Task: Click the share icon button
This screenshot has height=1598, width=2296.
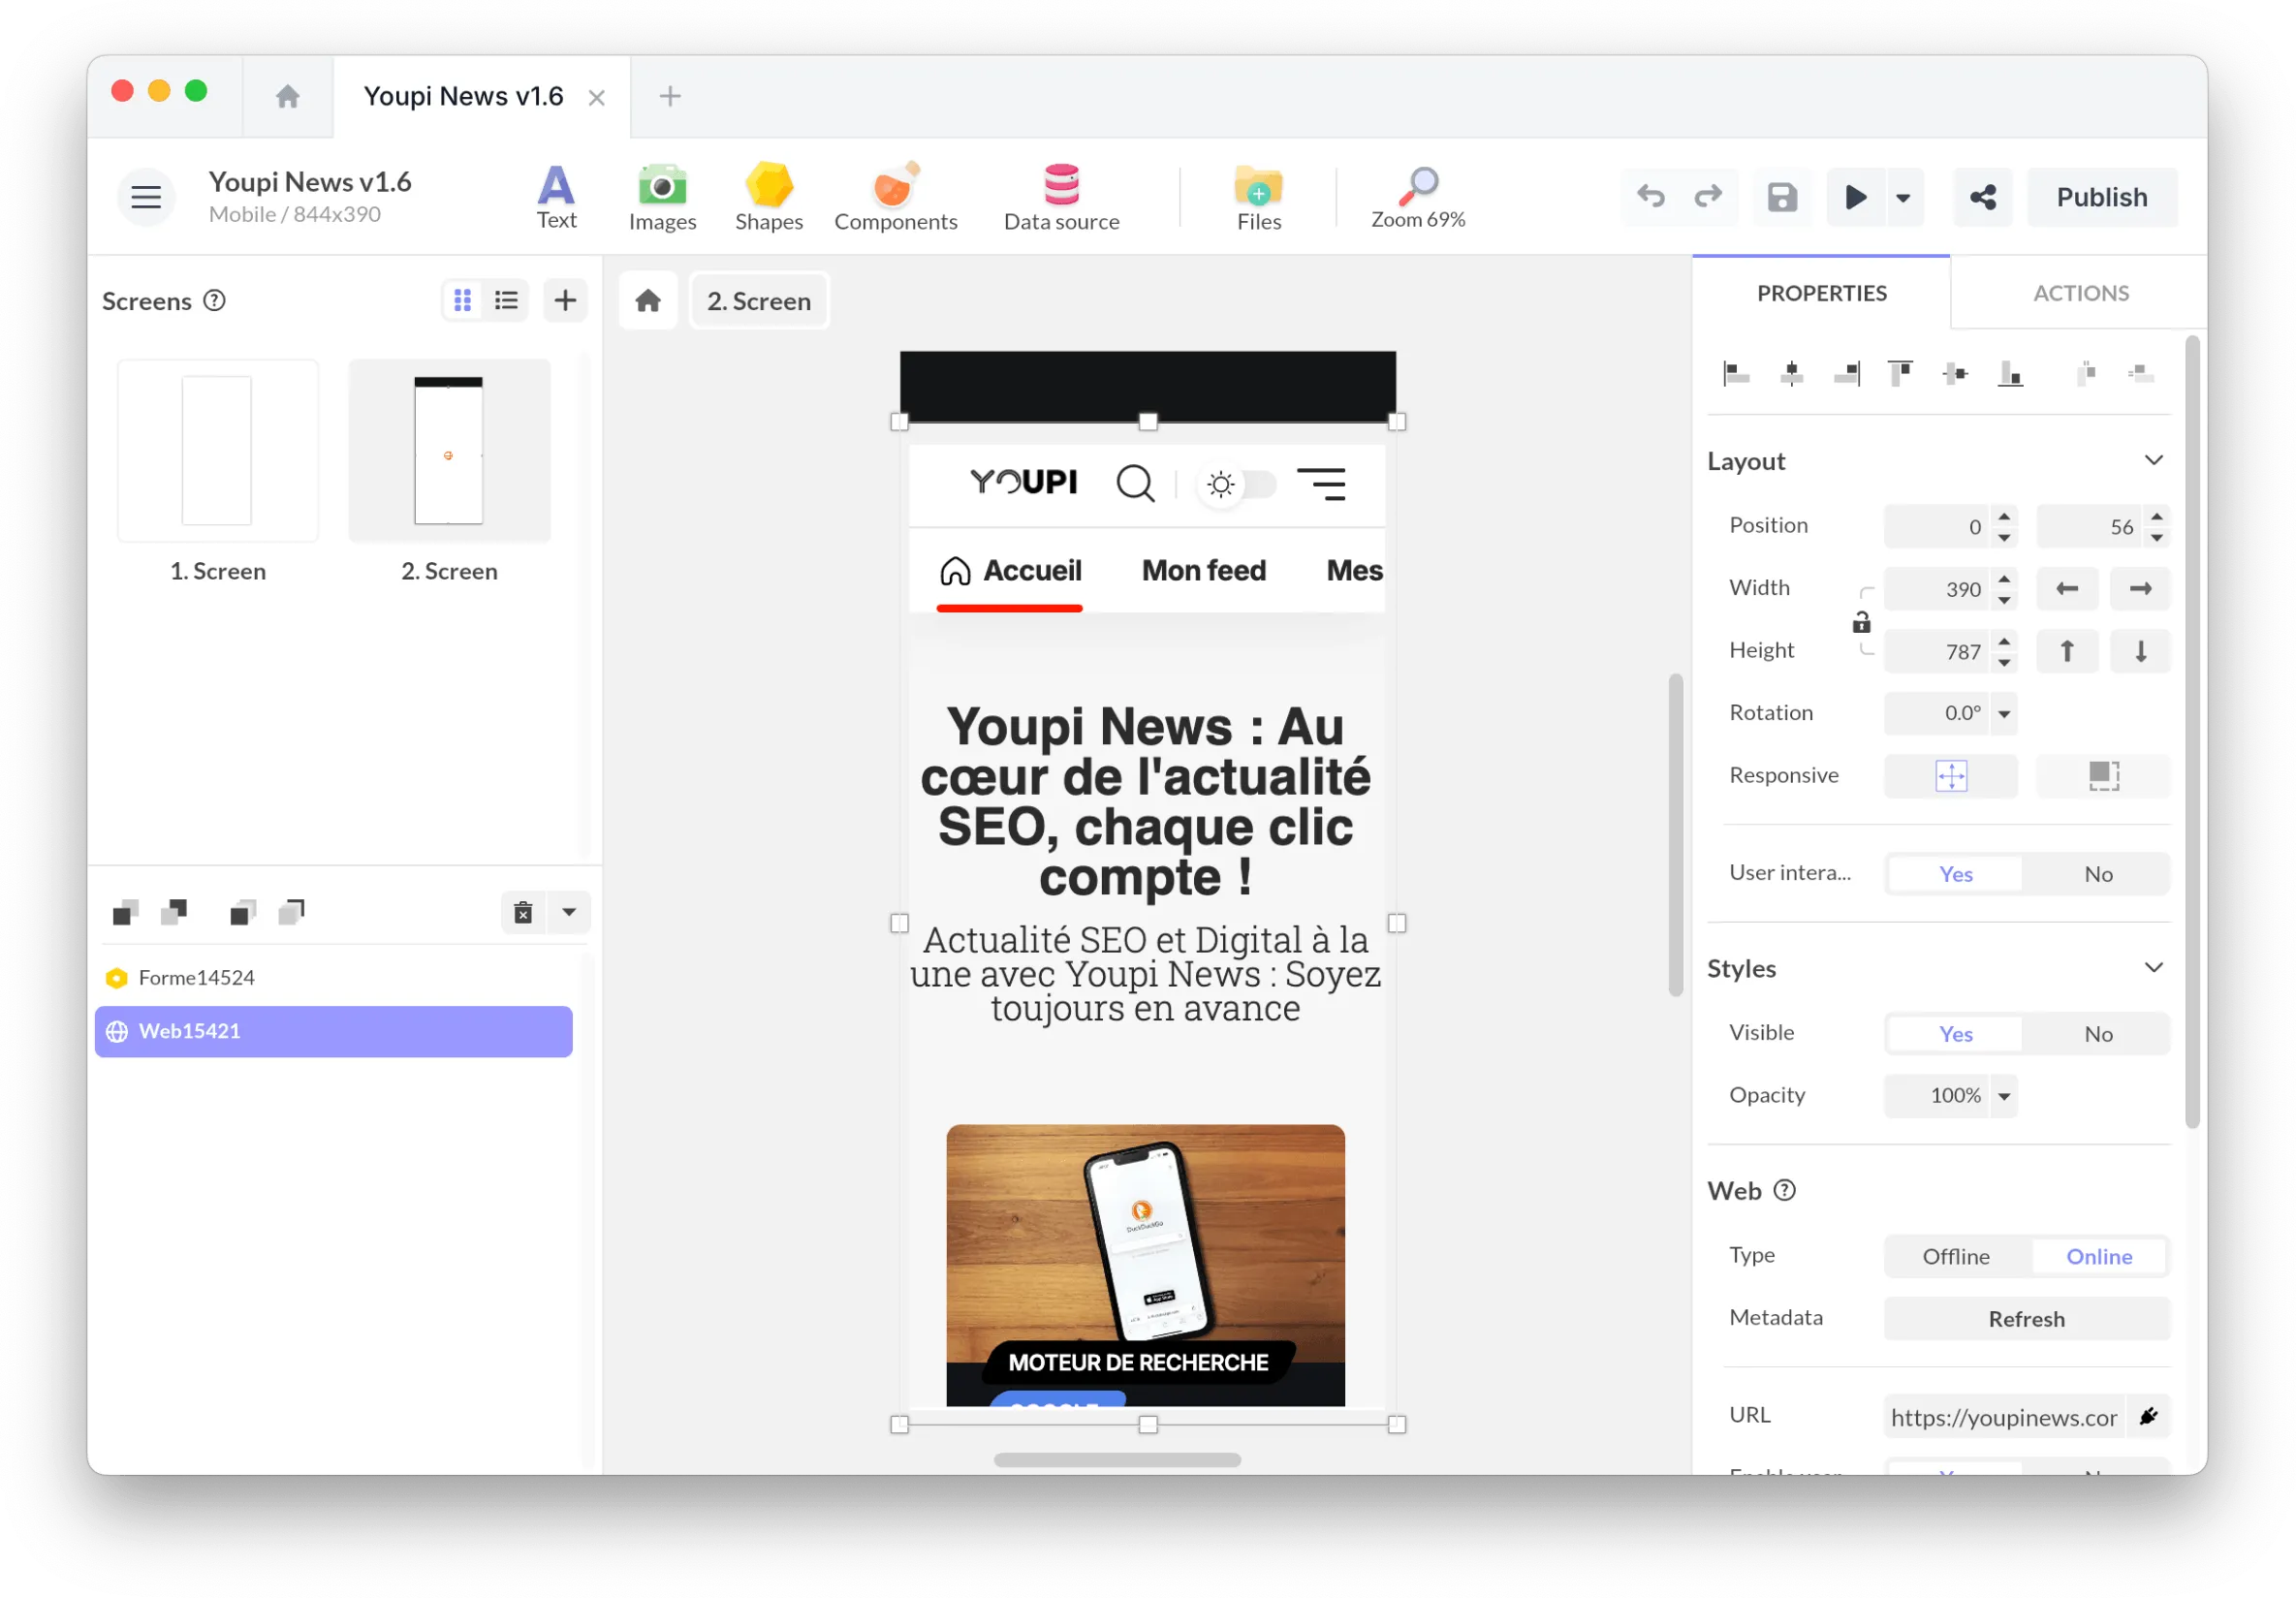Action: click(1982, 197)
